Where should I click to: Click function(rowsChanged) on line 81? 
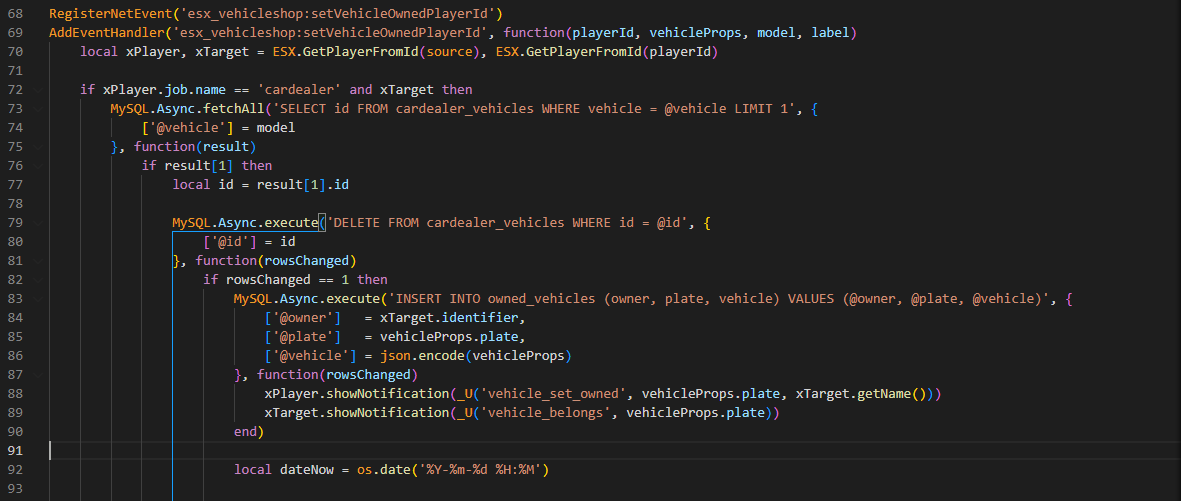pos(276,261)
